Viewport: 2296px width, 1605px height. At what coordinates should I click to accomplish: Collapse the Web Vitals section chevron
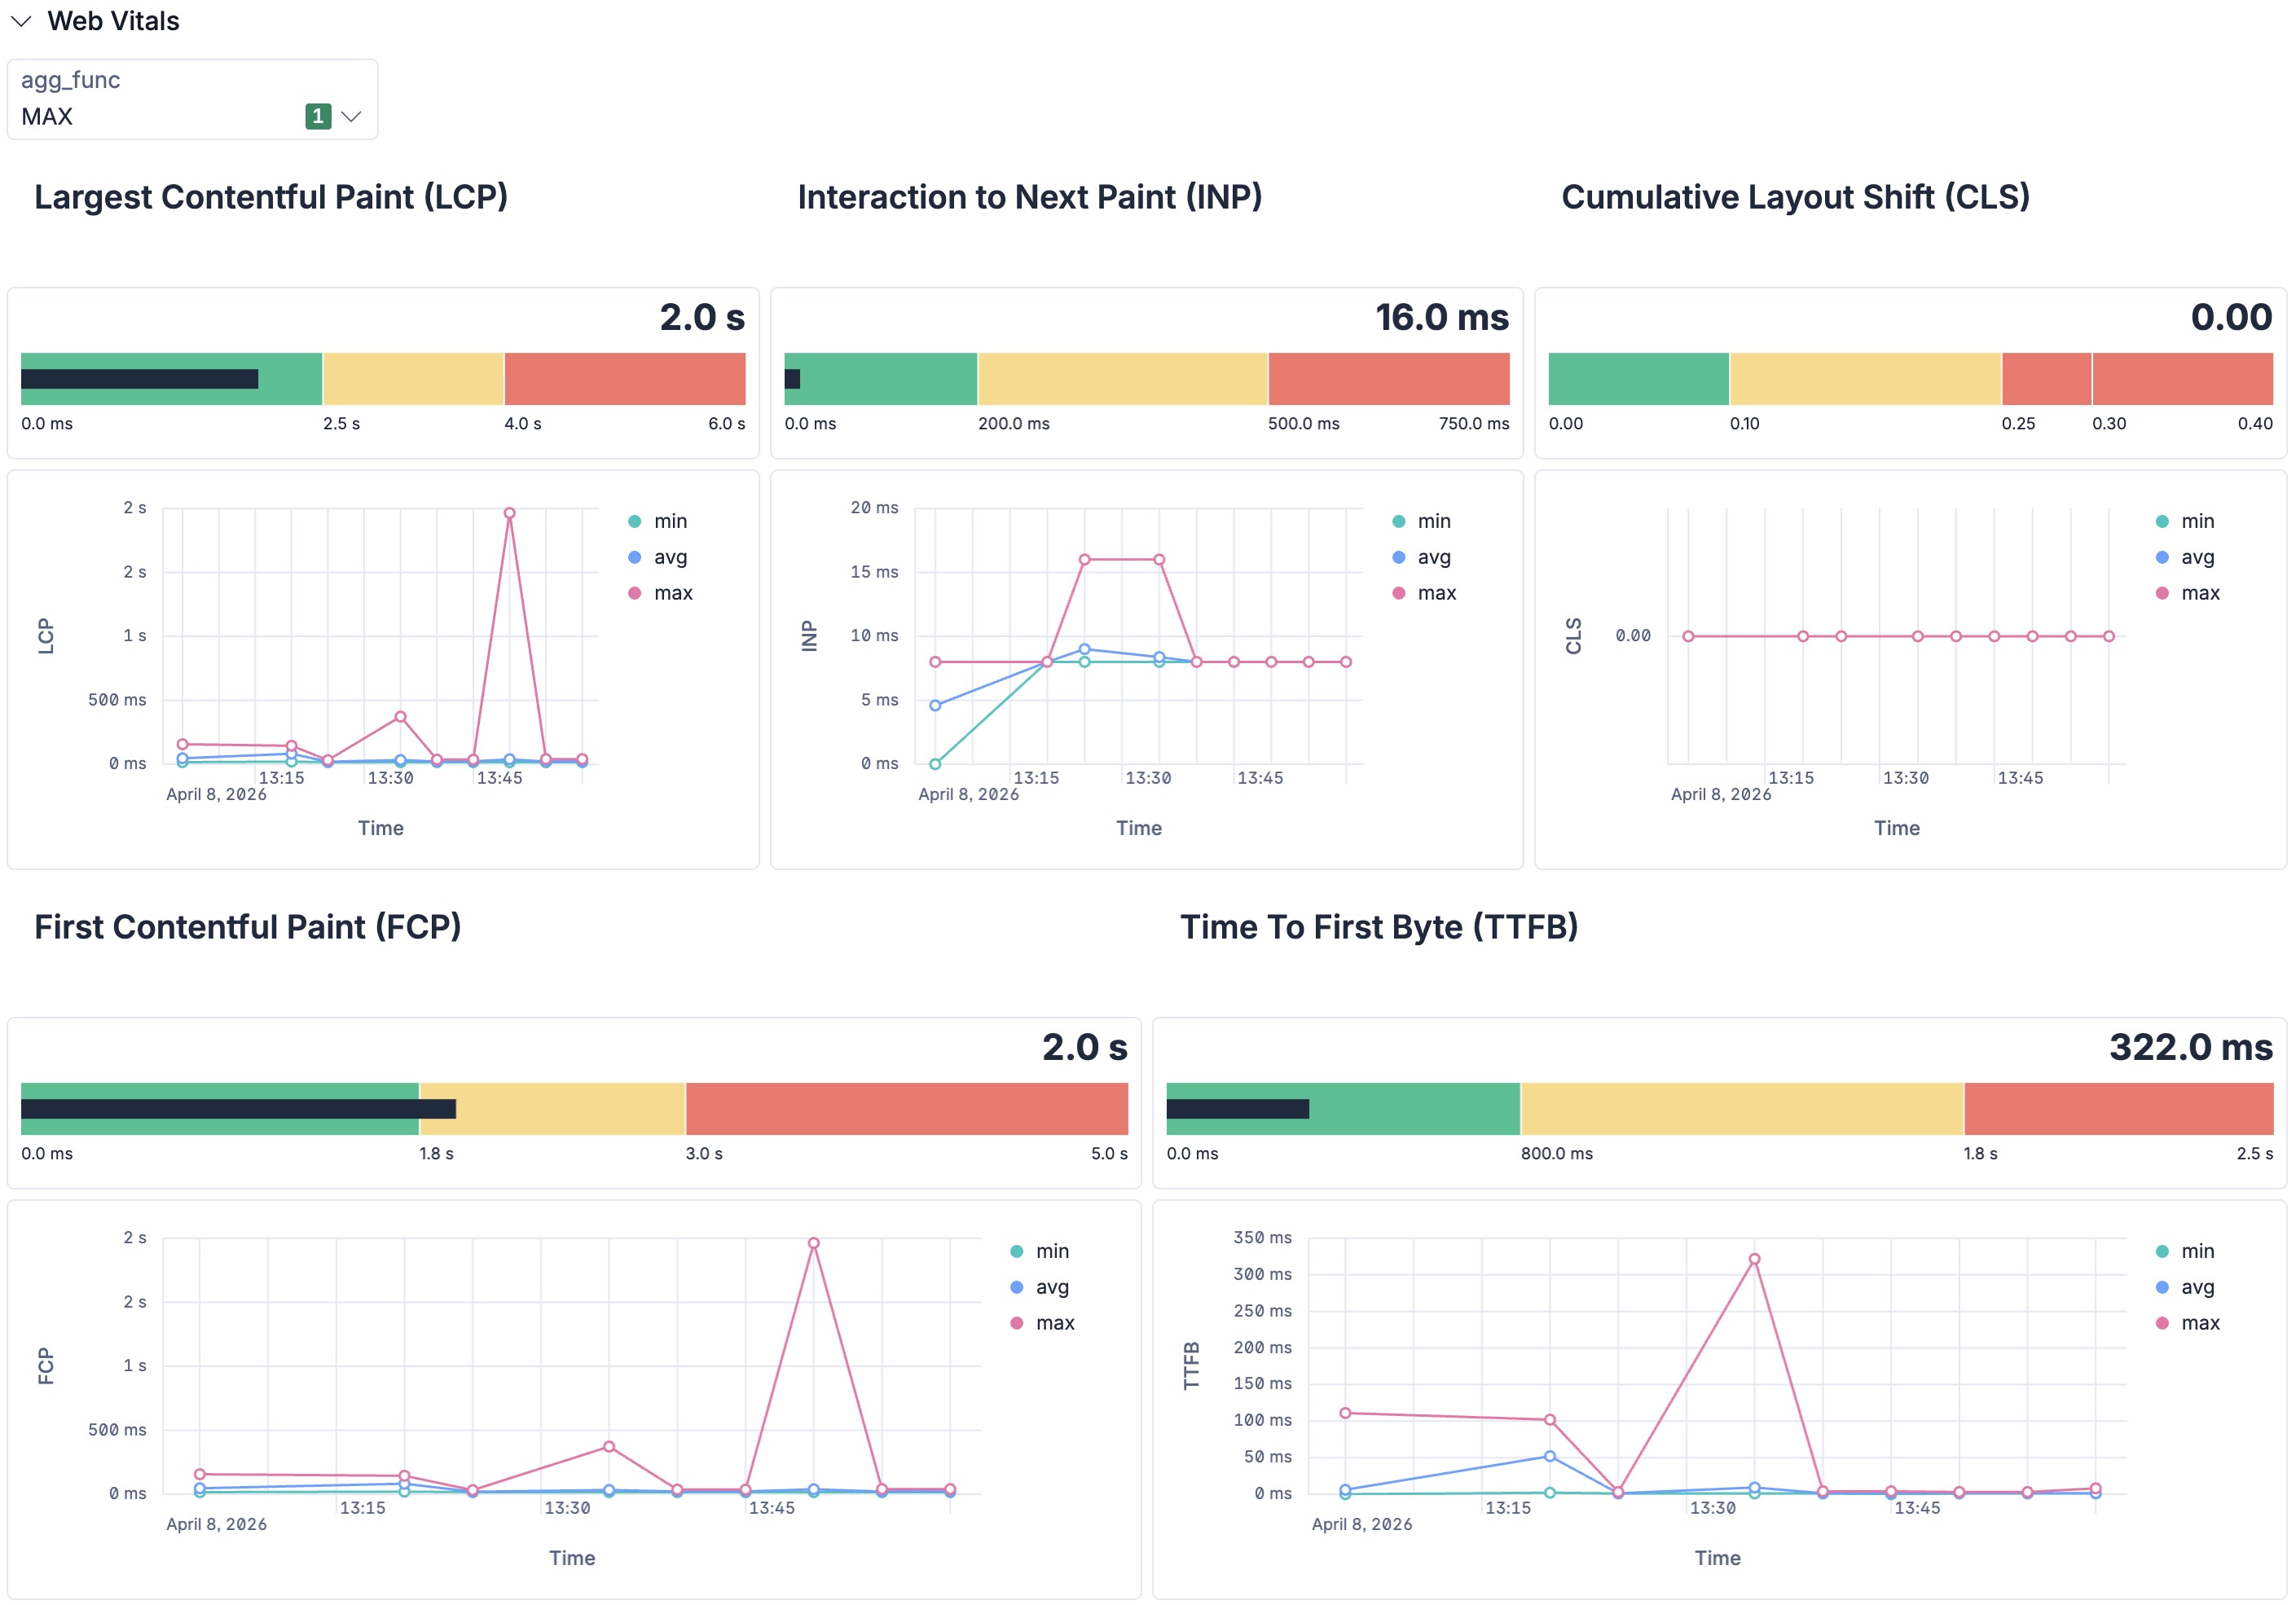[x=21, y=21]
